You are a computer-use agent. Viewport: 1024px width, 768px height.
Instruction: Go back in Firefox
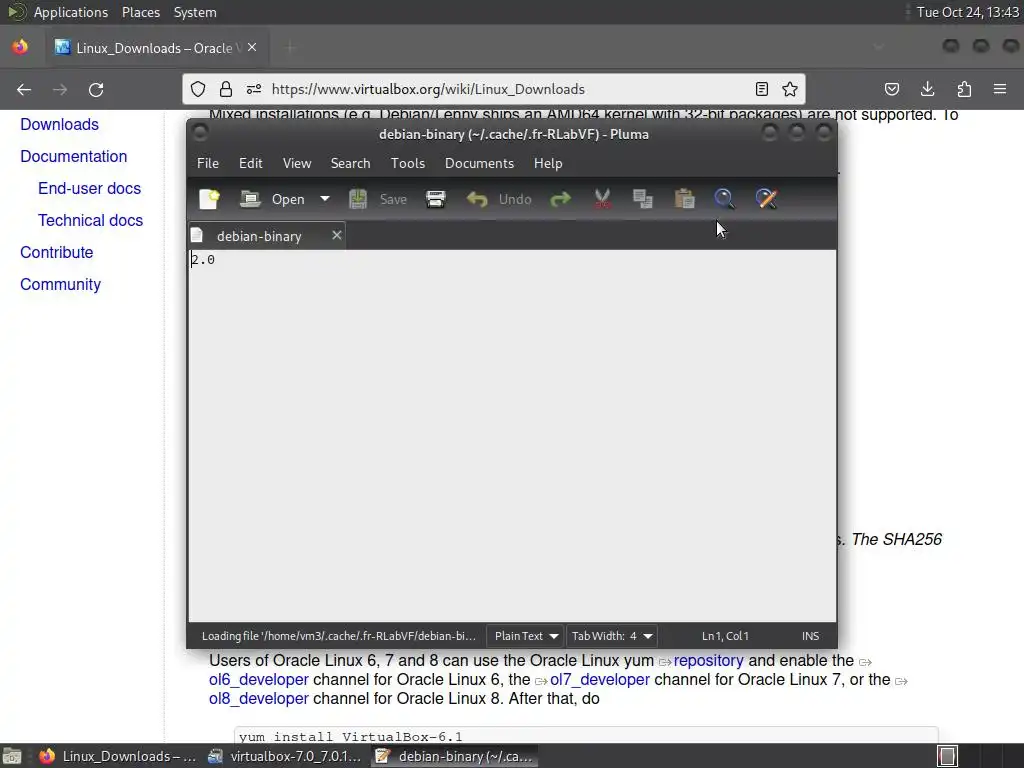(24, 89)
